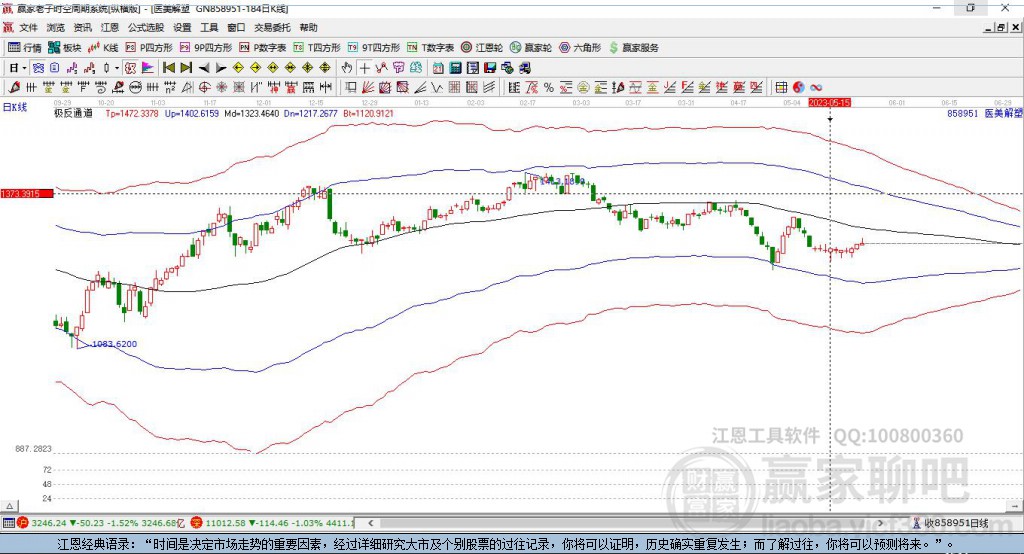Click the red pencil drawing tool

14,87
